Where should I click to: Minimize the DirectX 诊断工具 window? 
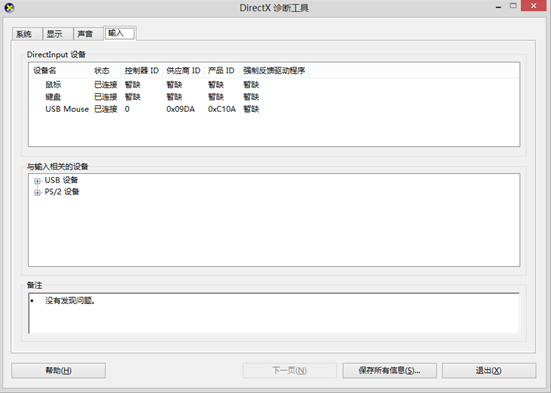(498, 7)
